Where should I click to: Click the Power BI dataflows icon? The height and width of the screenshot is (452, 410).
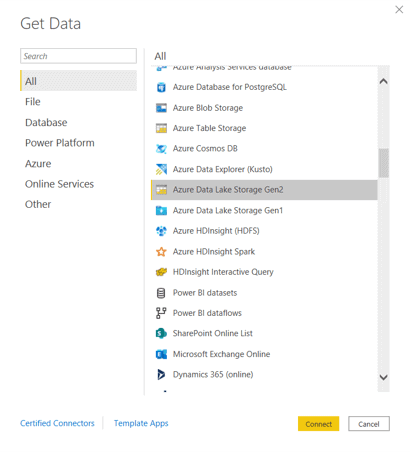tap(161, 313)
